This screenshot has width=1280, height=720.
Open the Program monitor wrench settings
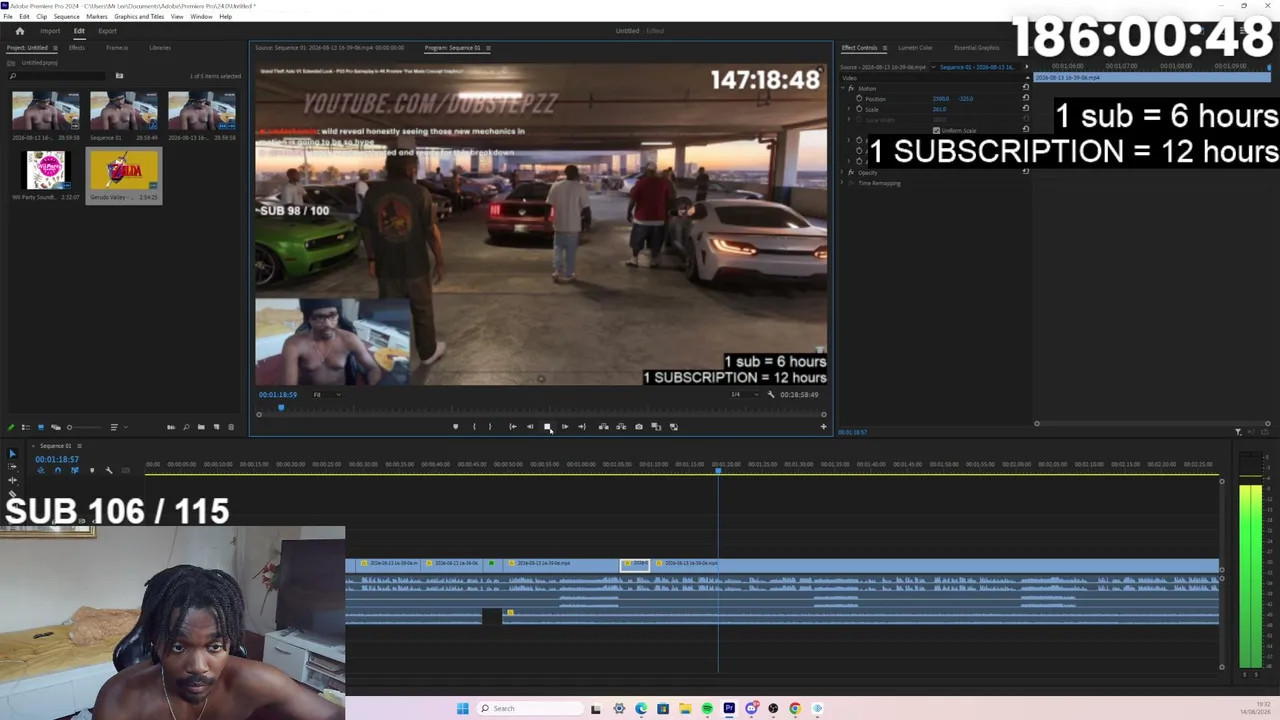click(770, 395)
